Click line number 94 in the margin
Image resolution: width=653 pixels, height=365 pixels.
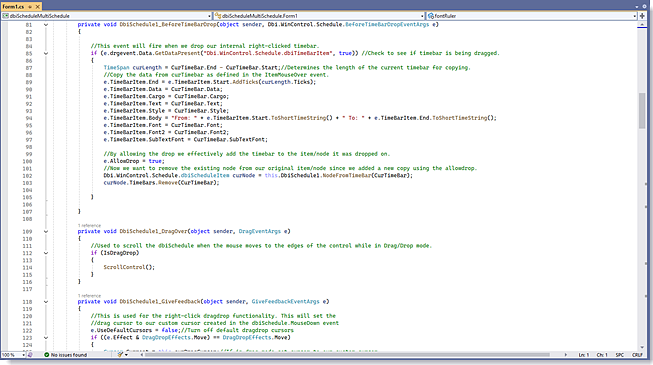click(x=29, y=118)
